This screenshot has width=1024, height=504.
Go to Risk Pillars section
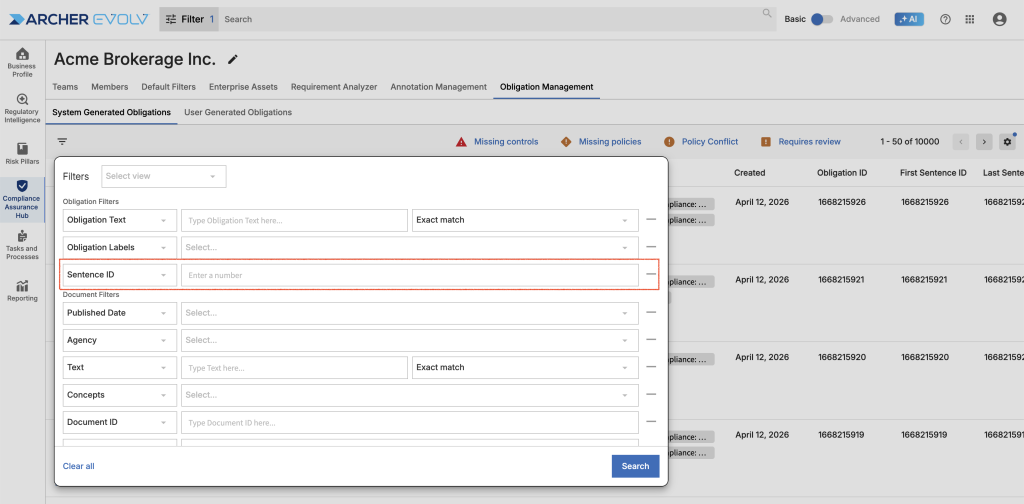coord(21,153)
